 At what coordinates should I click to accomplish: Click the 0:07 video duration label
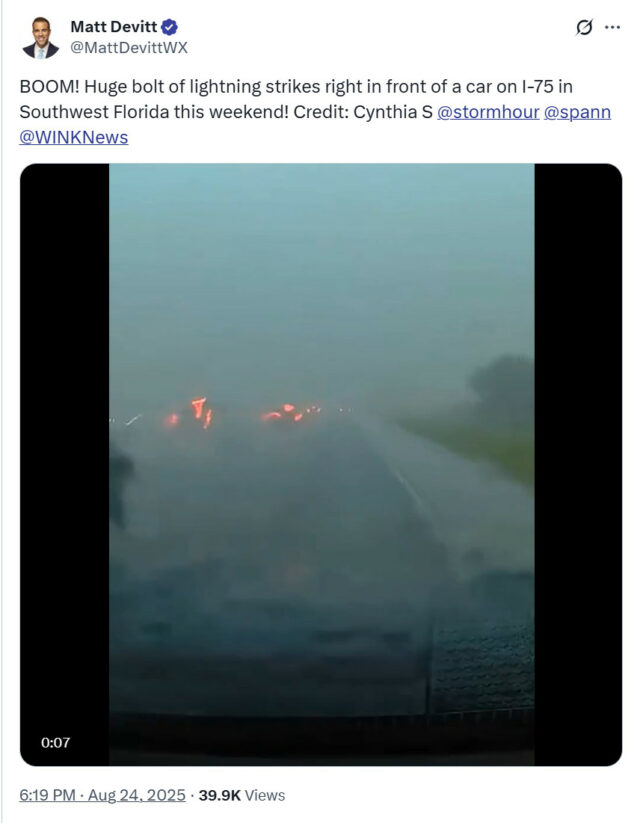56,742
